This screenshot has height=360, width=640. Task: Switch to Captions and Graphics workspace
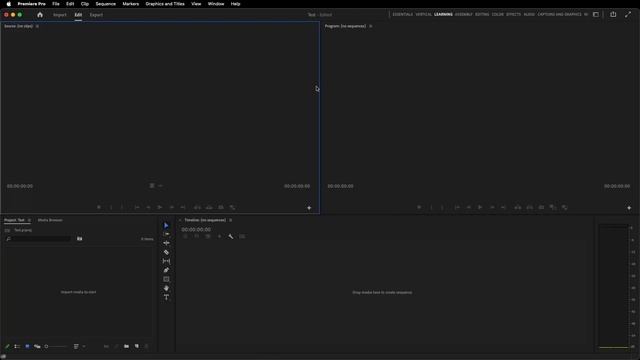[x=559, y=14]
